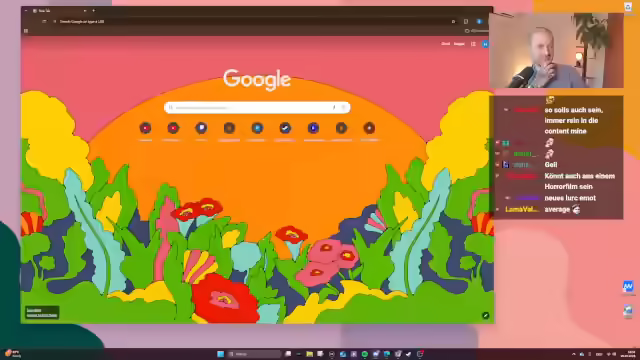Screen dimensions: 640x360
Task: Open the Chrome profile button in the toolbar
Action: click(479, 21)
